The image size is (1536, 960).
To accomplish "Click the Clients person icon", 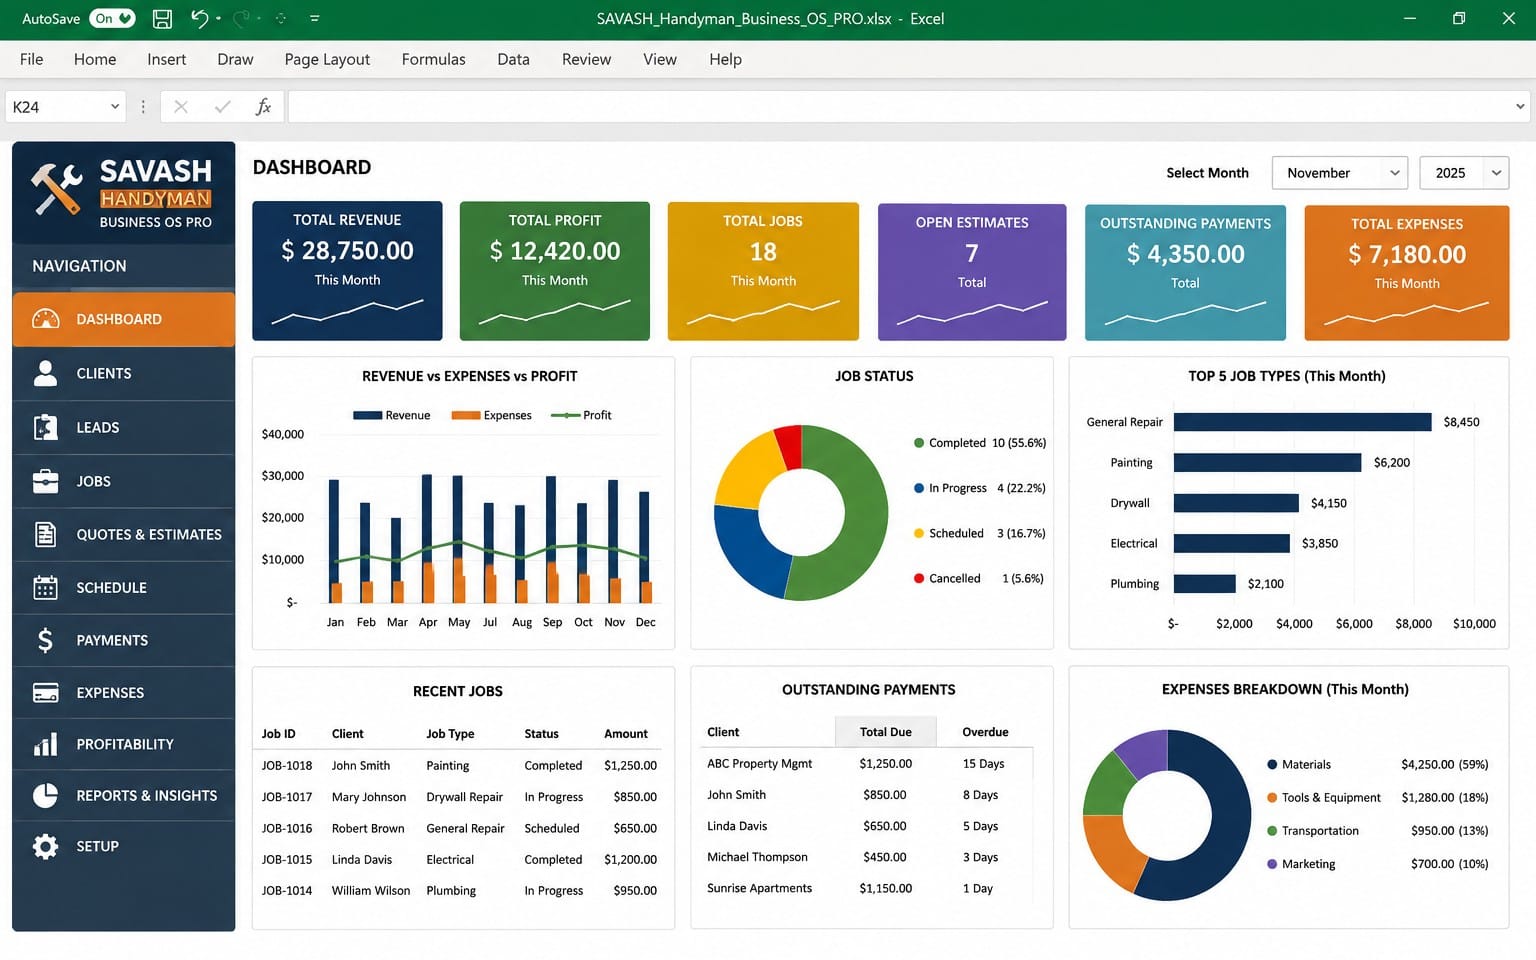I will (45, 373).
